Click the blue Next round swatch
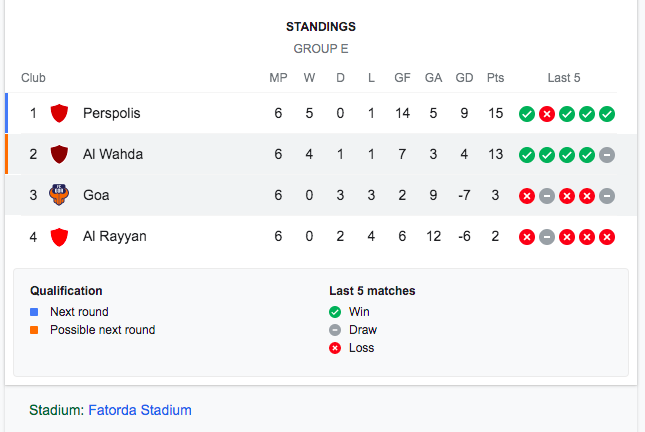Viewport: 645px width, 432px height. click(34, 312)
